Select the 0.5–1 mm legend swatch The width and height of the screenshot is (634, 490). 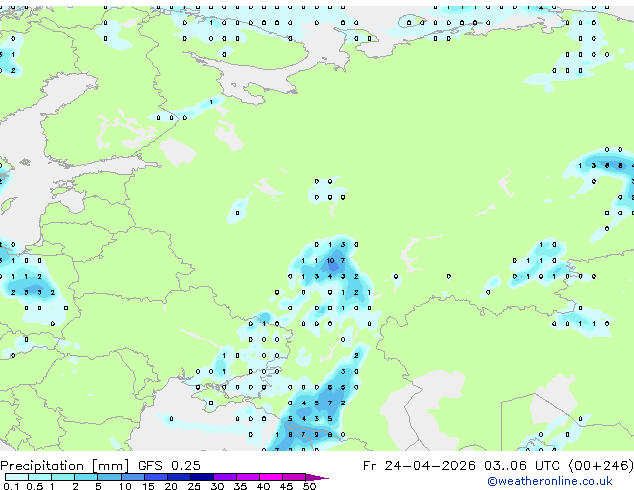(x=40, y=477)
